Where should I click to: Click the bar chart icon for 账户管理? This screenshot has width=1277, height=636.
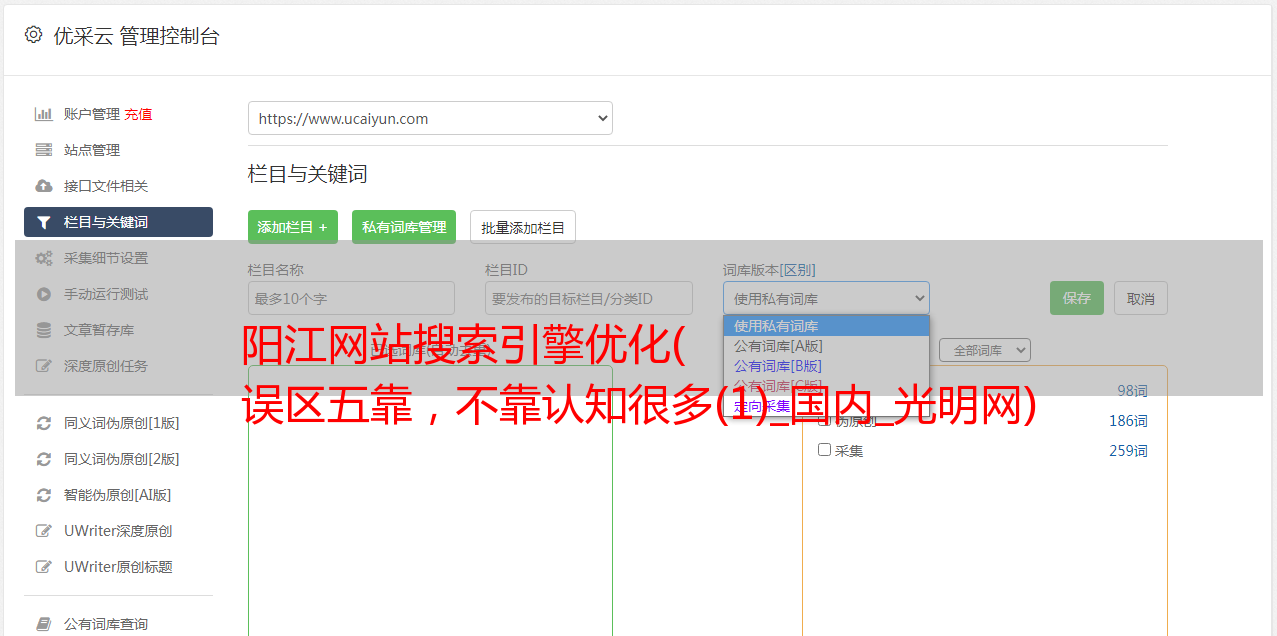coord(43,114)
